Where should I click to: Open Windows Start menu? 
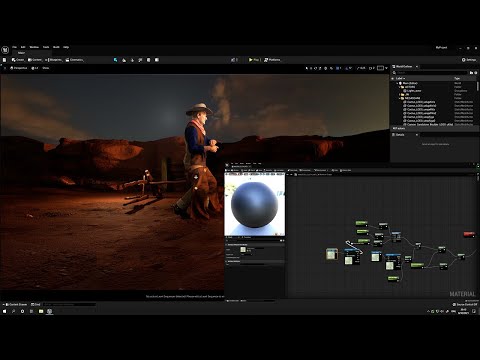(4, 311)
